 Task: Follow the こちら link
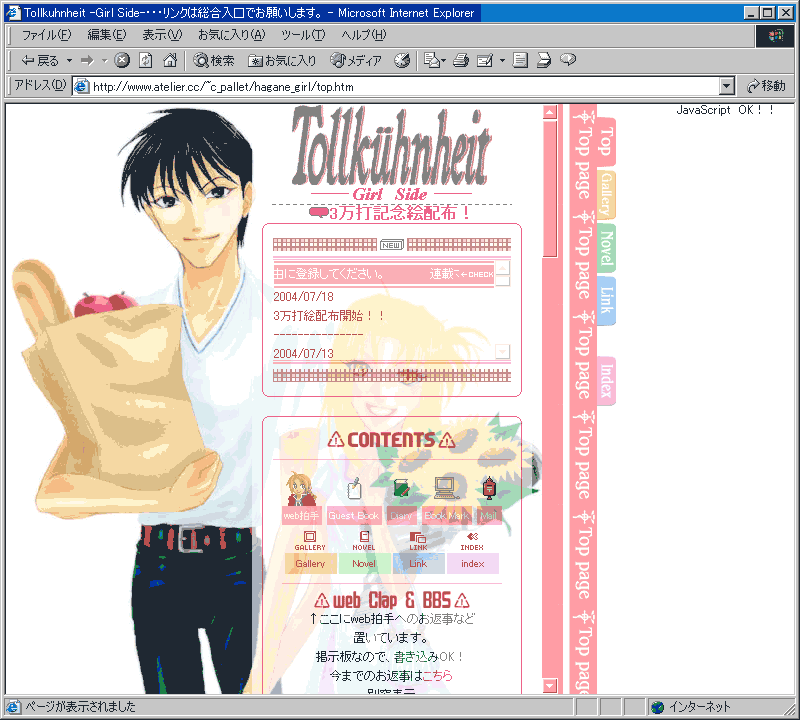[x=438, y=676]
